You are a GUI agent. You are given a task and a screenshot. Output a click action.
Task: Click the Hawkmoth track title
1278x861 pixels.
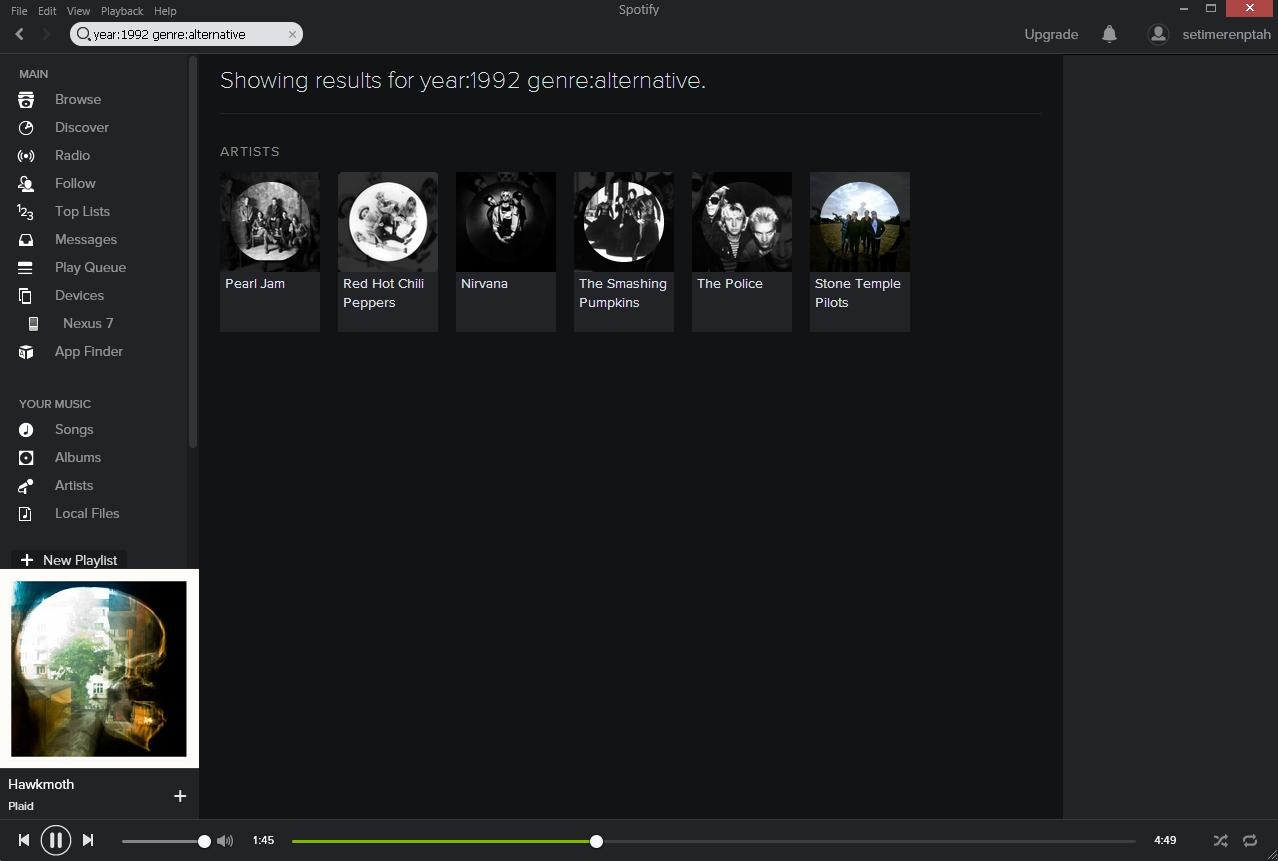click(41, 785)
